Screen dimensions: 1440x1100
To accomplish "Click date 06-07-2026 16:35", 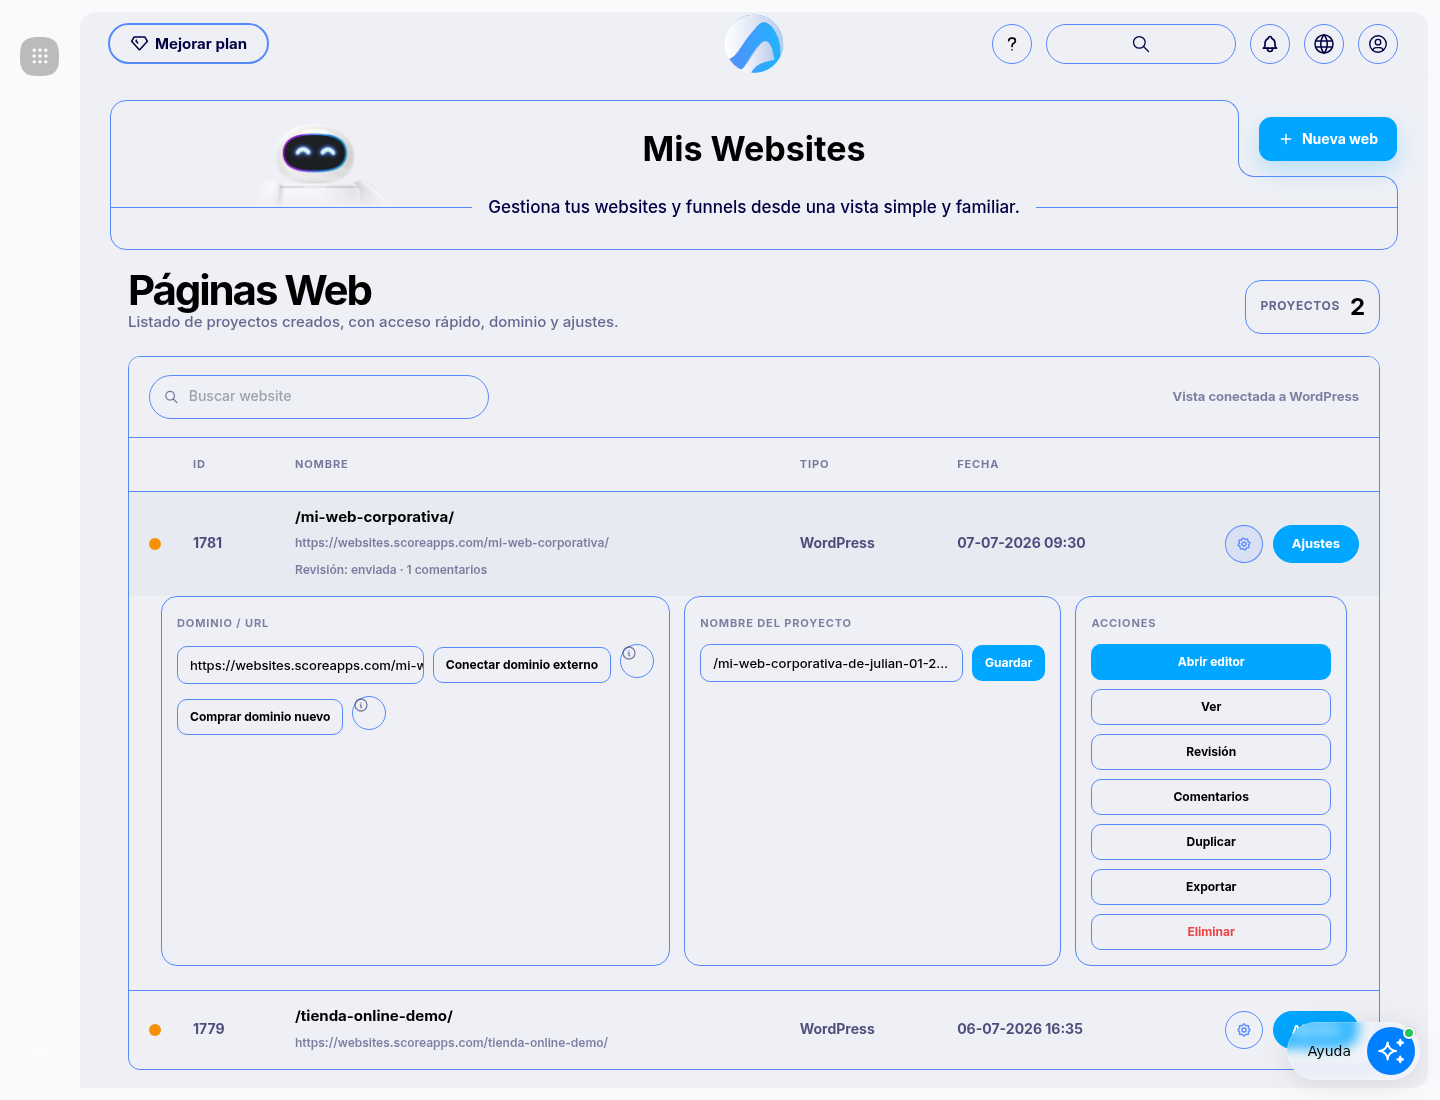I will 1020,1029.
